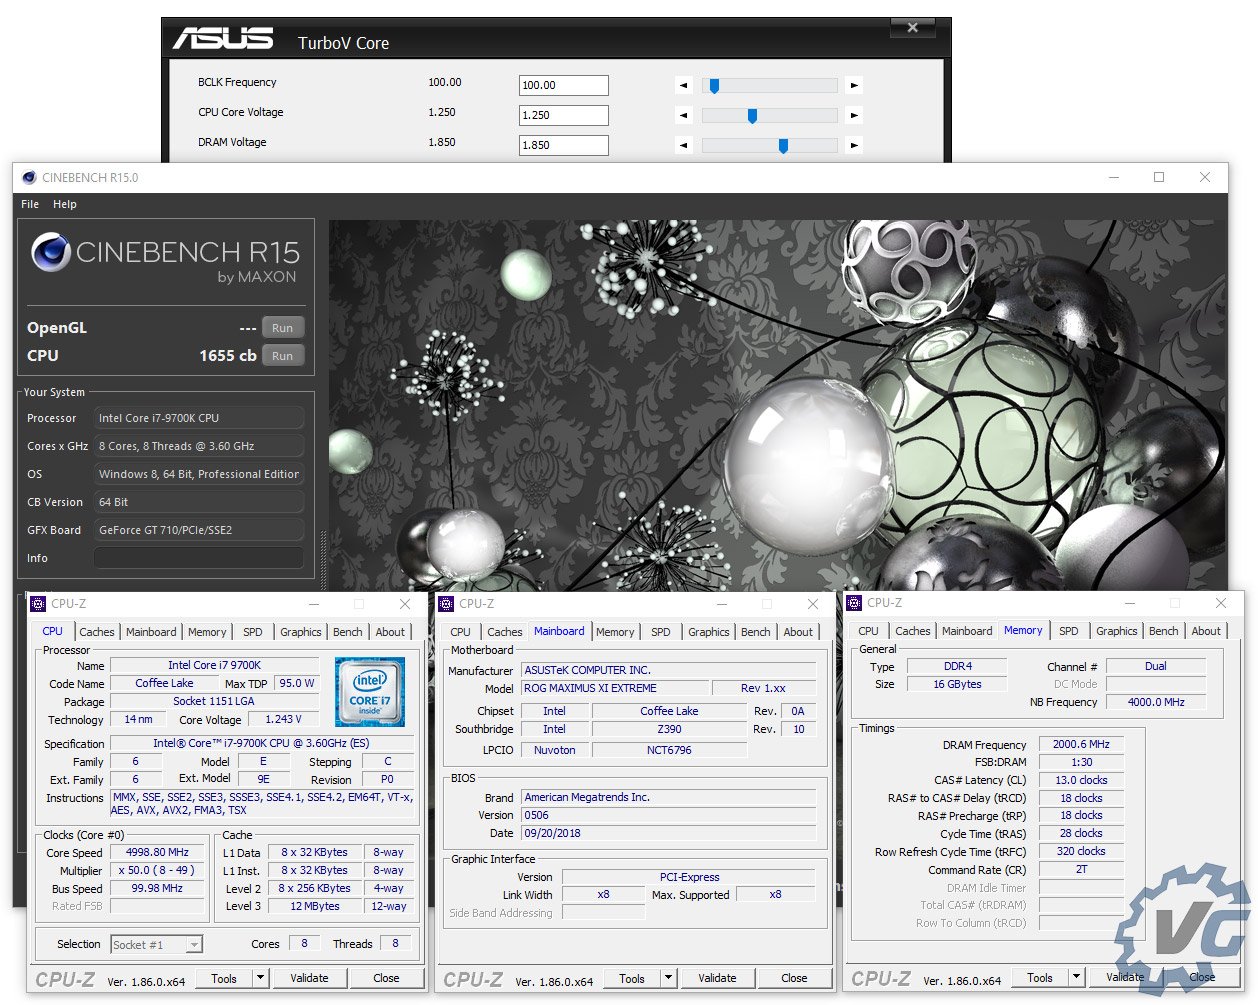
Task: Close left CPU-Z window via X
Action: tap(405, 604)
